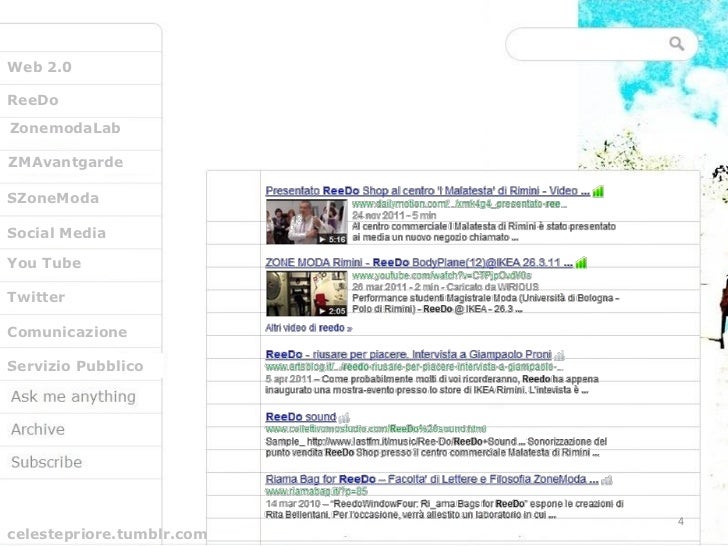The image size is (728, 546).
Task: Click the www.riamabag.it green URL
Action: [x=316, y=491]
